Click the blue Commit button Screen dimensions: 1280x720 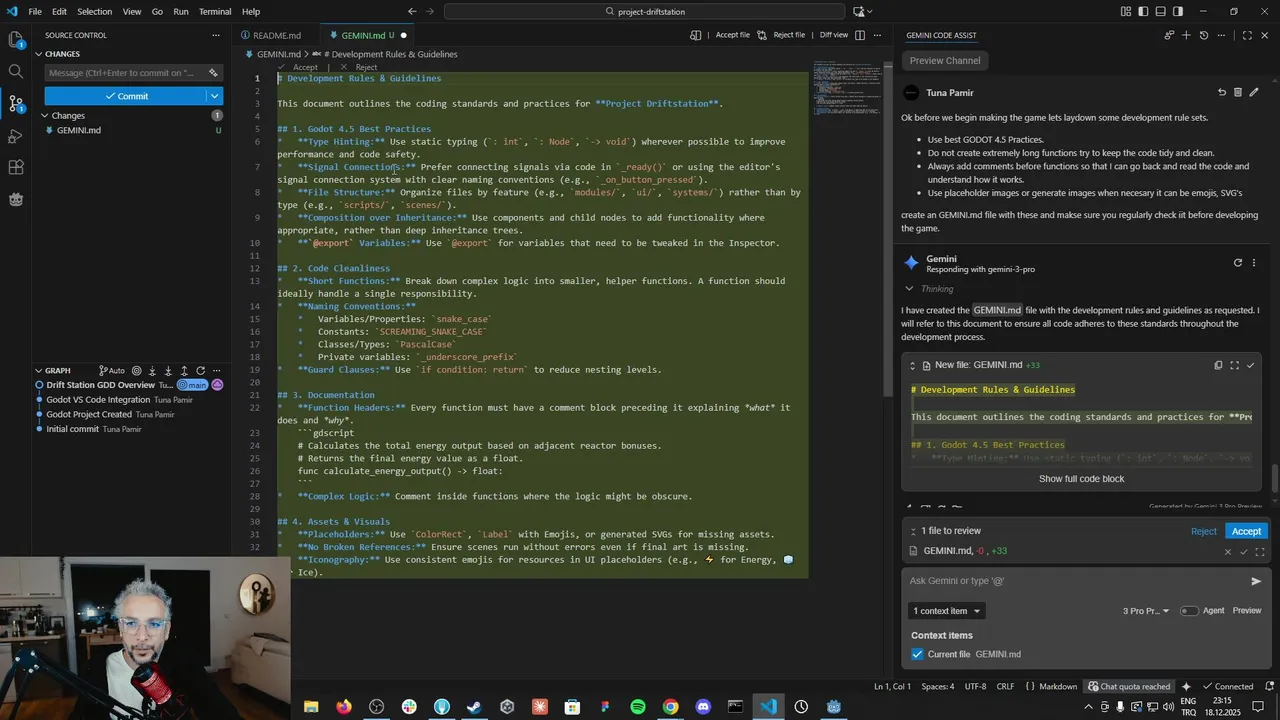pyautogui.click(x=125, y=96)
